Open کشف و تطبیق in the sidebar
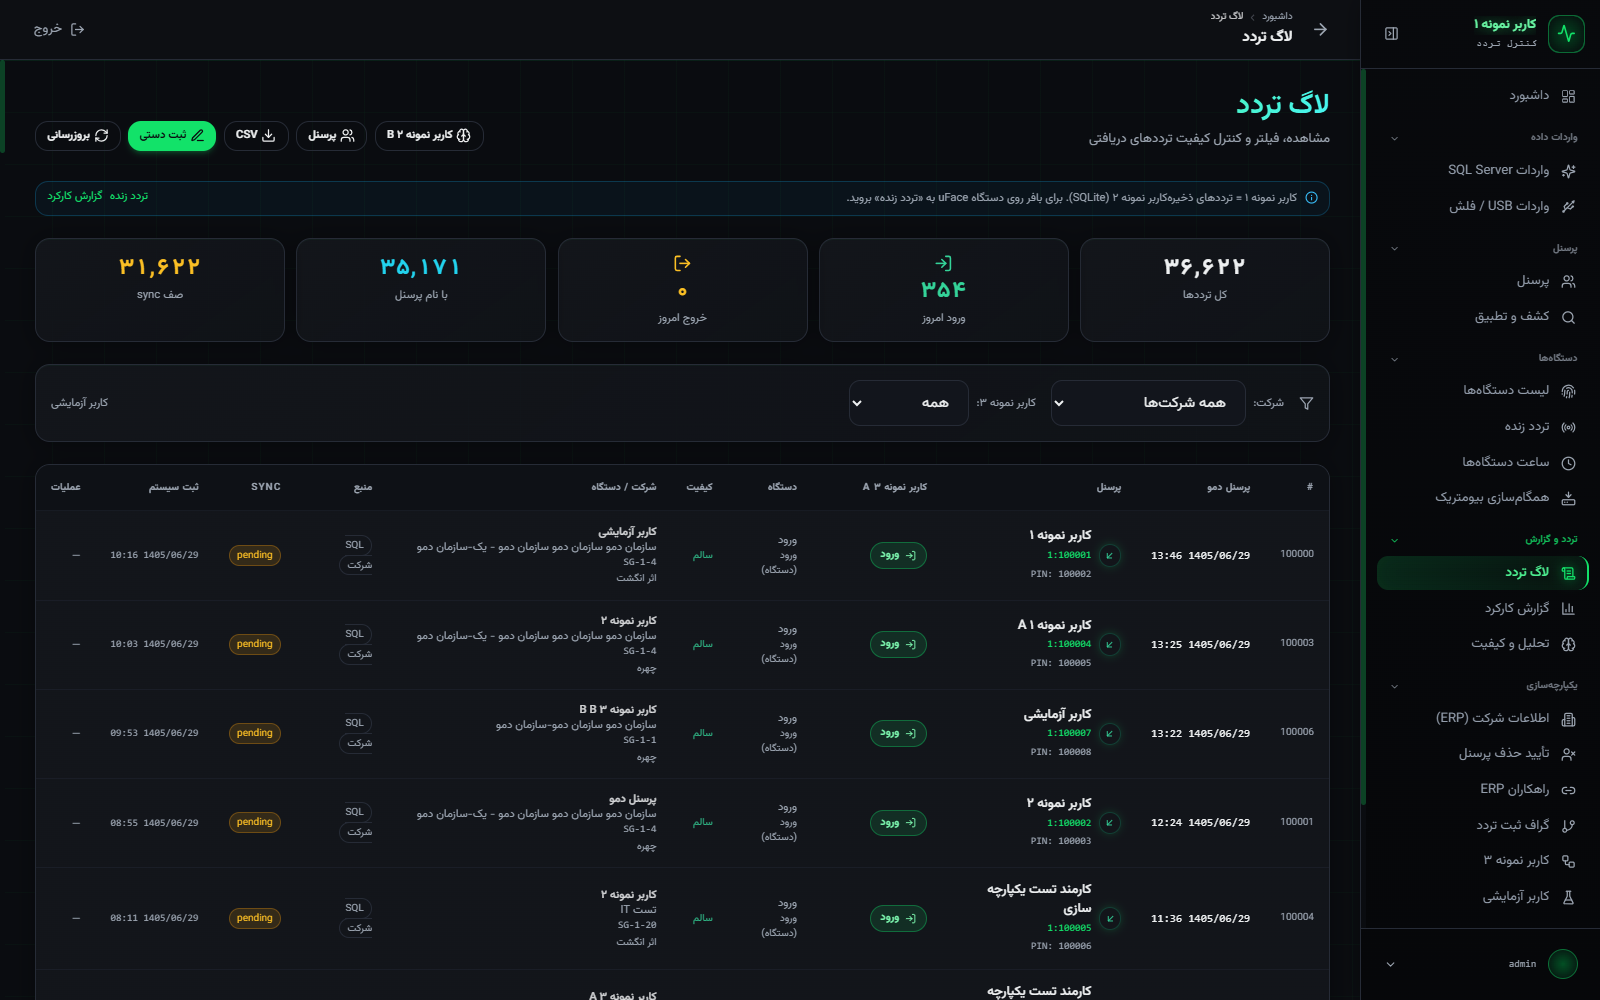 1483,317
